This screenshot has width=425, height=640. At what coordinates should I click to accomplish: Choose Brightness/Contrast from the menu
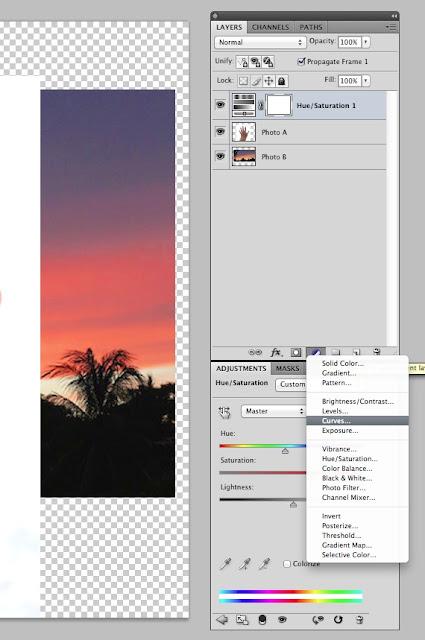[357, 401]
